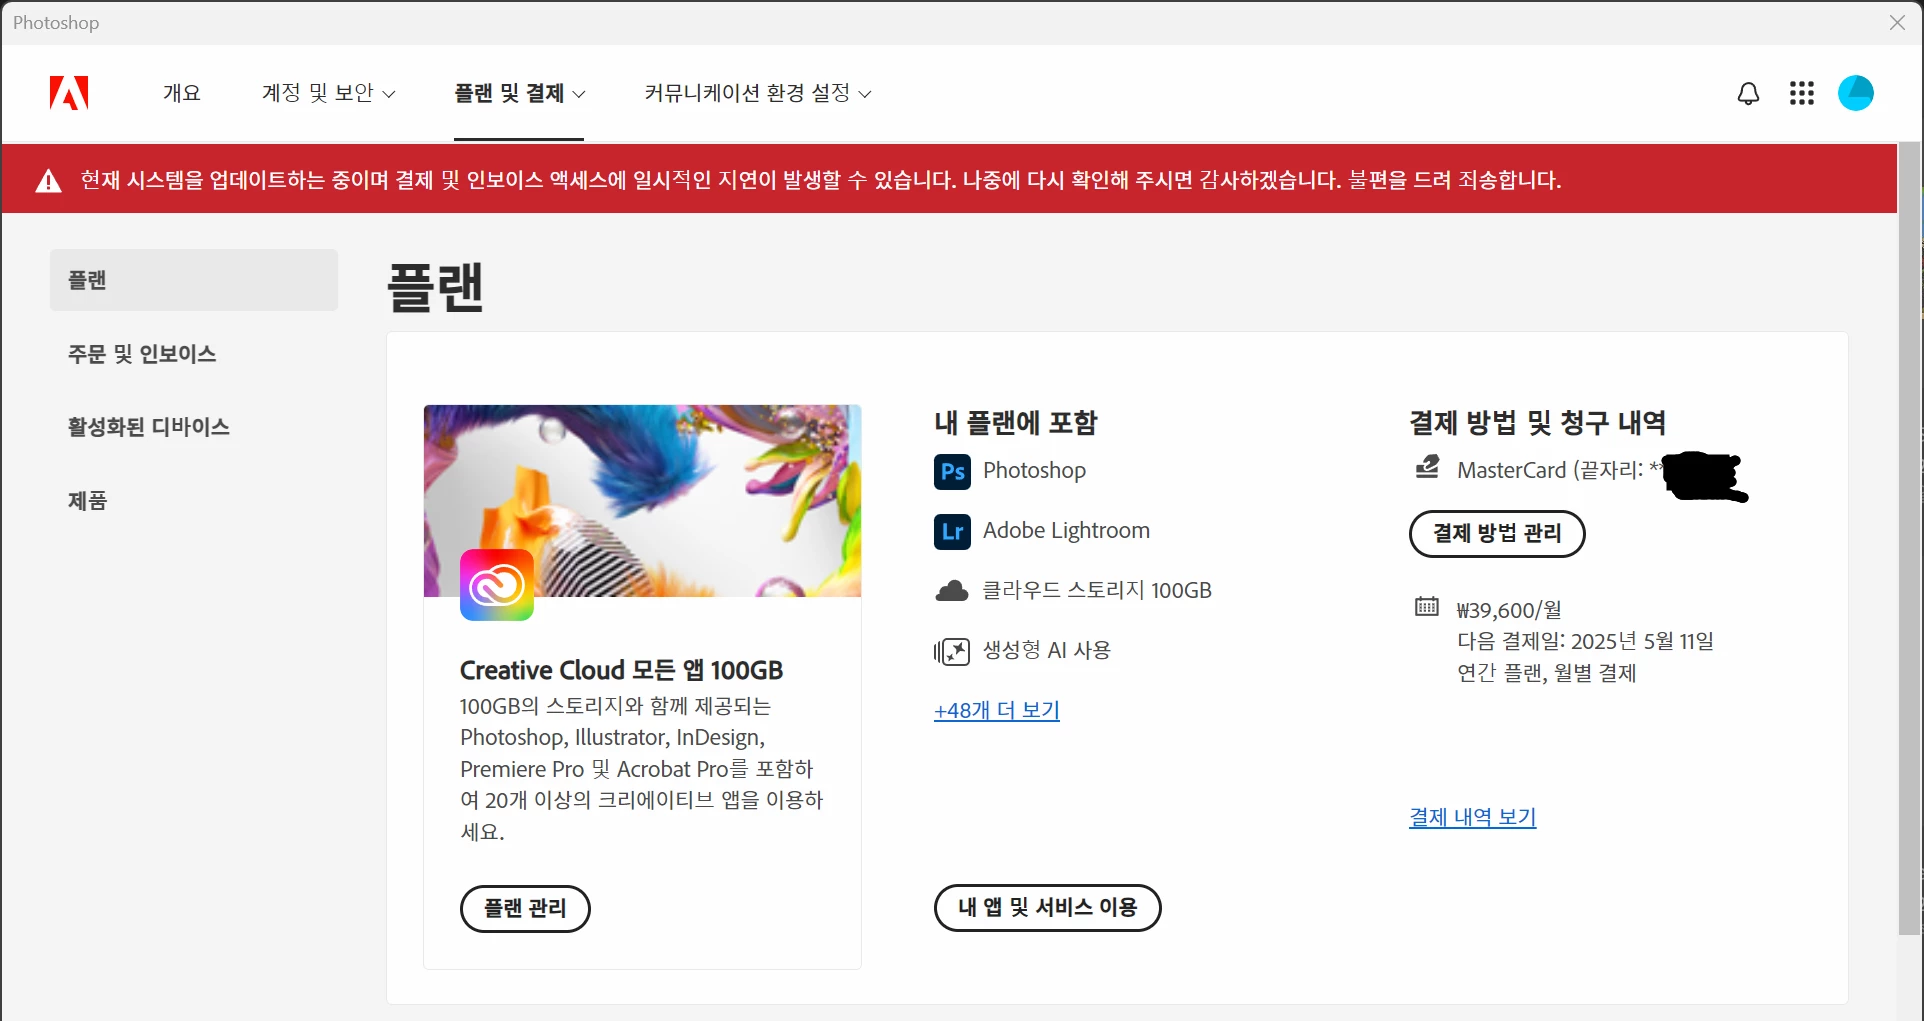This screenshot has width=1924, height=1021.
Task: Click the Adobe Lightroom label
Action: point(1066,531)
